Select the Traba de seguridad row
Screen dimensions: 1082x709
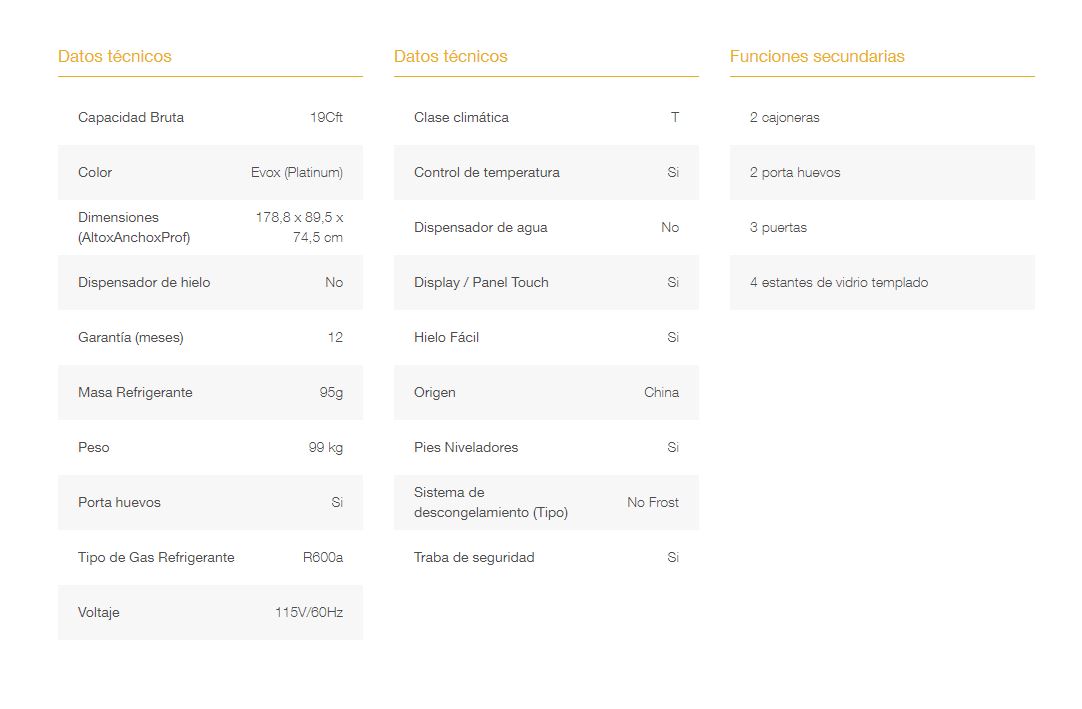(547, 557)
